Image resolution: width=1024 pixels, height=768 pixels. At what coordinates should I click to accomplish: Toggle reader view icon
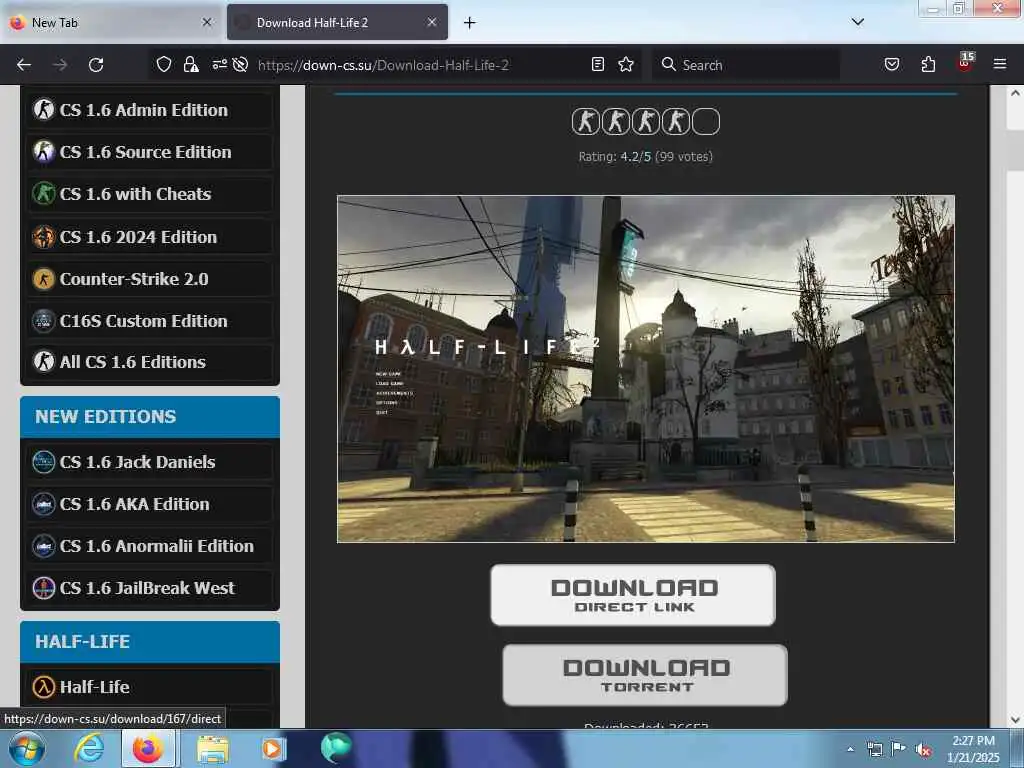[598, 64]
